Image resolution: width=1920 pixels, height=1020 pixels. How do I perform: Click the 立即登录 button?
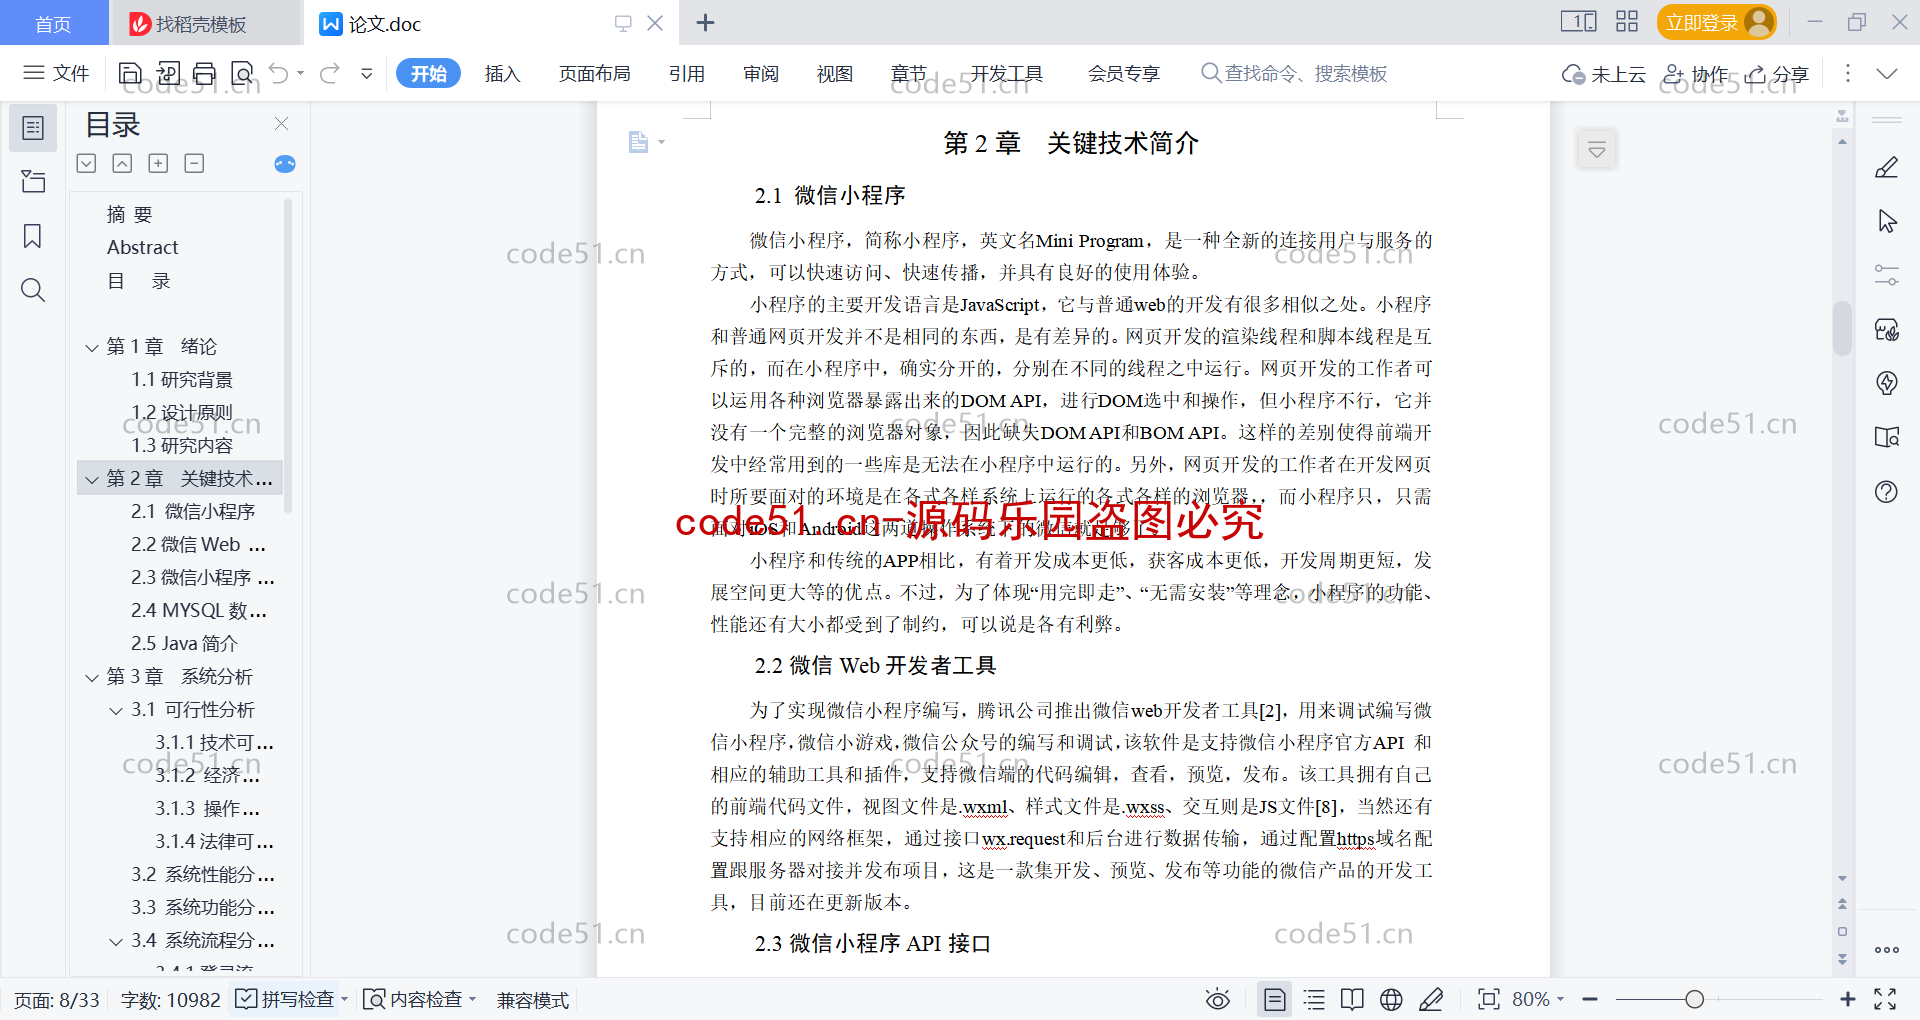pyautogui.click(x=1716, y=22)
